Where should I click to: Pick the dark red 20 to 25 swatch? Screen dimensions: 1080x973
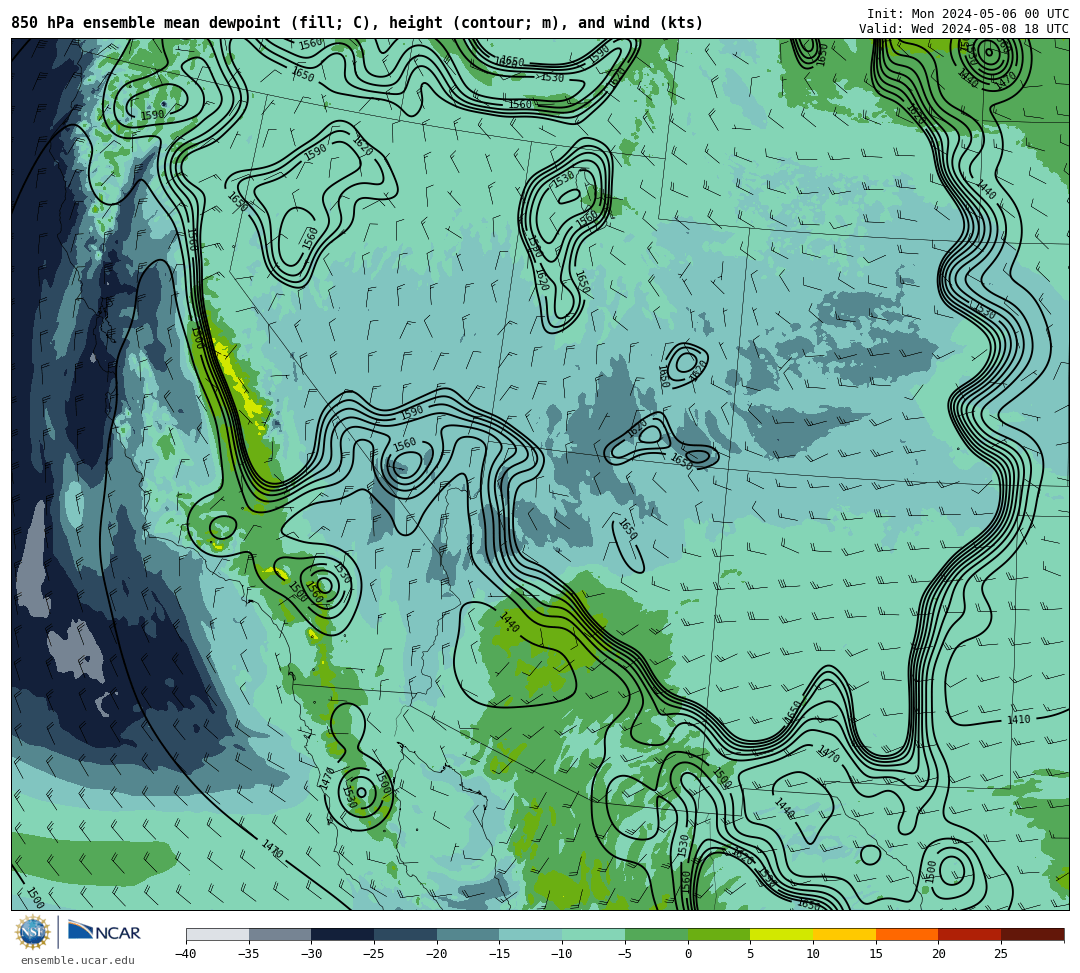970,934
